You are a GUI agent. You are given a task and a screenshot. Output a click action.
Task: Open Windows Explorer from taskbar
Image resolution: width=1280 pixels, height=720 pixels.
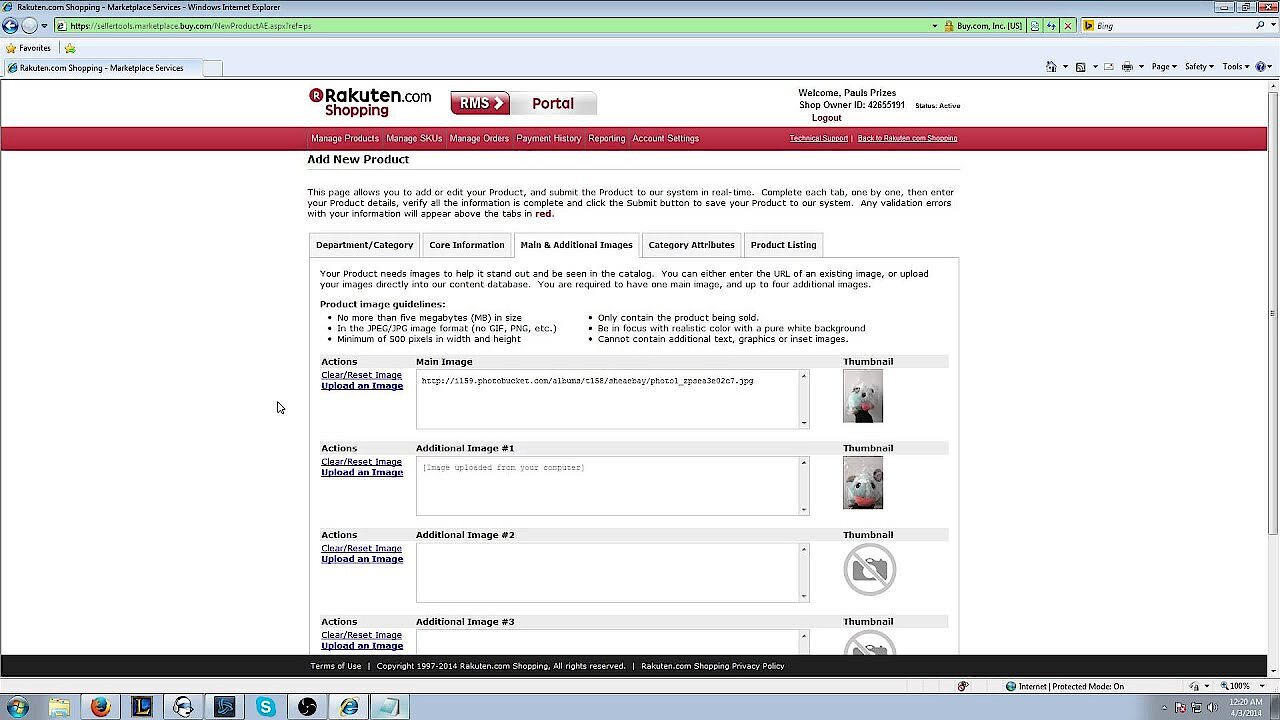click(60, 707)
